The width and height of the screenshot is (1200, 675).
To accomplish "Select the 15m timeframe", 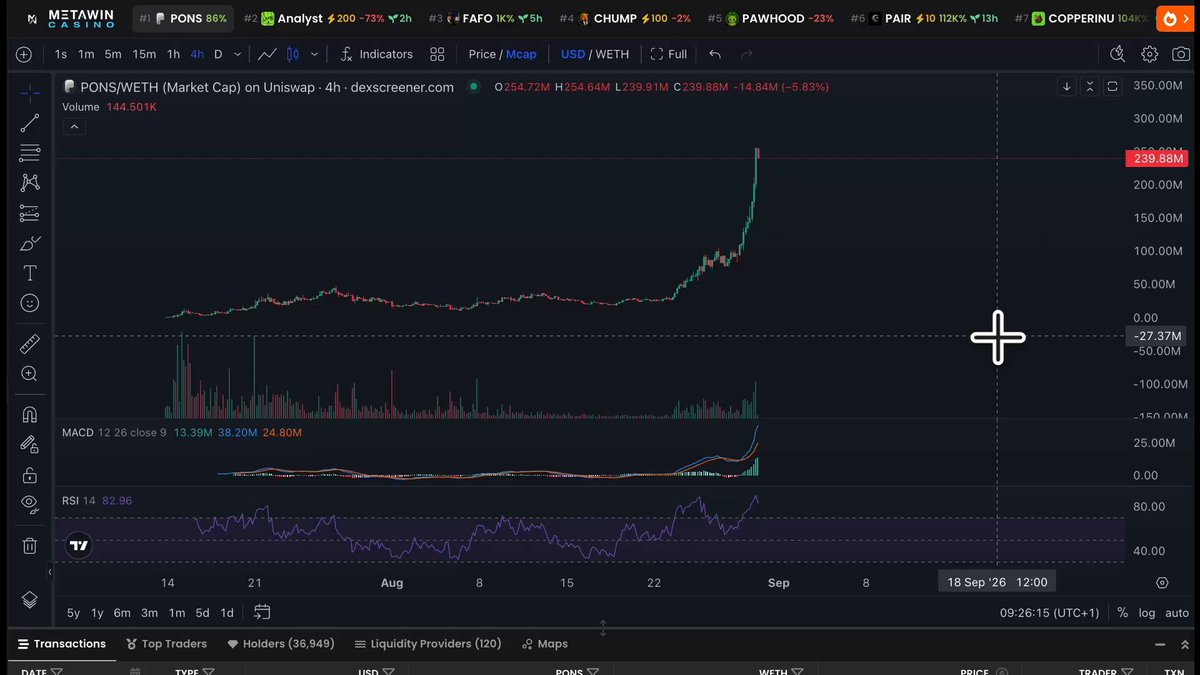I will [144, 54].
